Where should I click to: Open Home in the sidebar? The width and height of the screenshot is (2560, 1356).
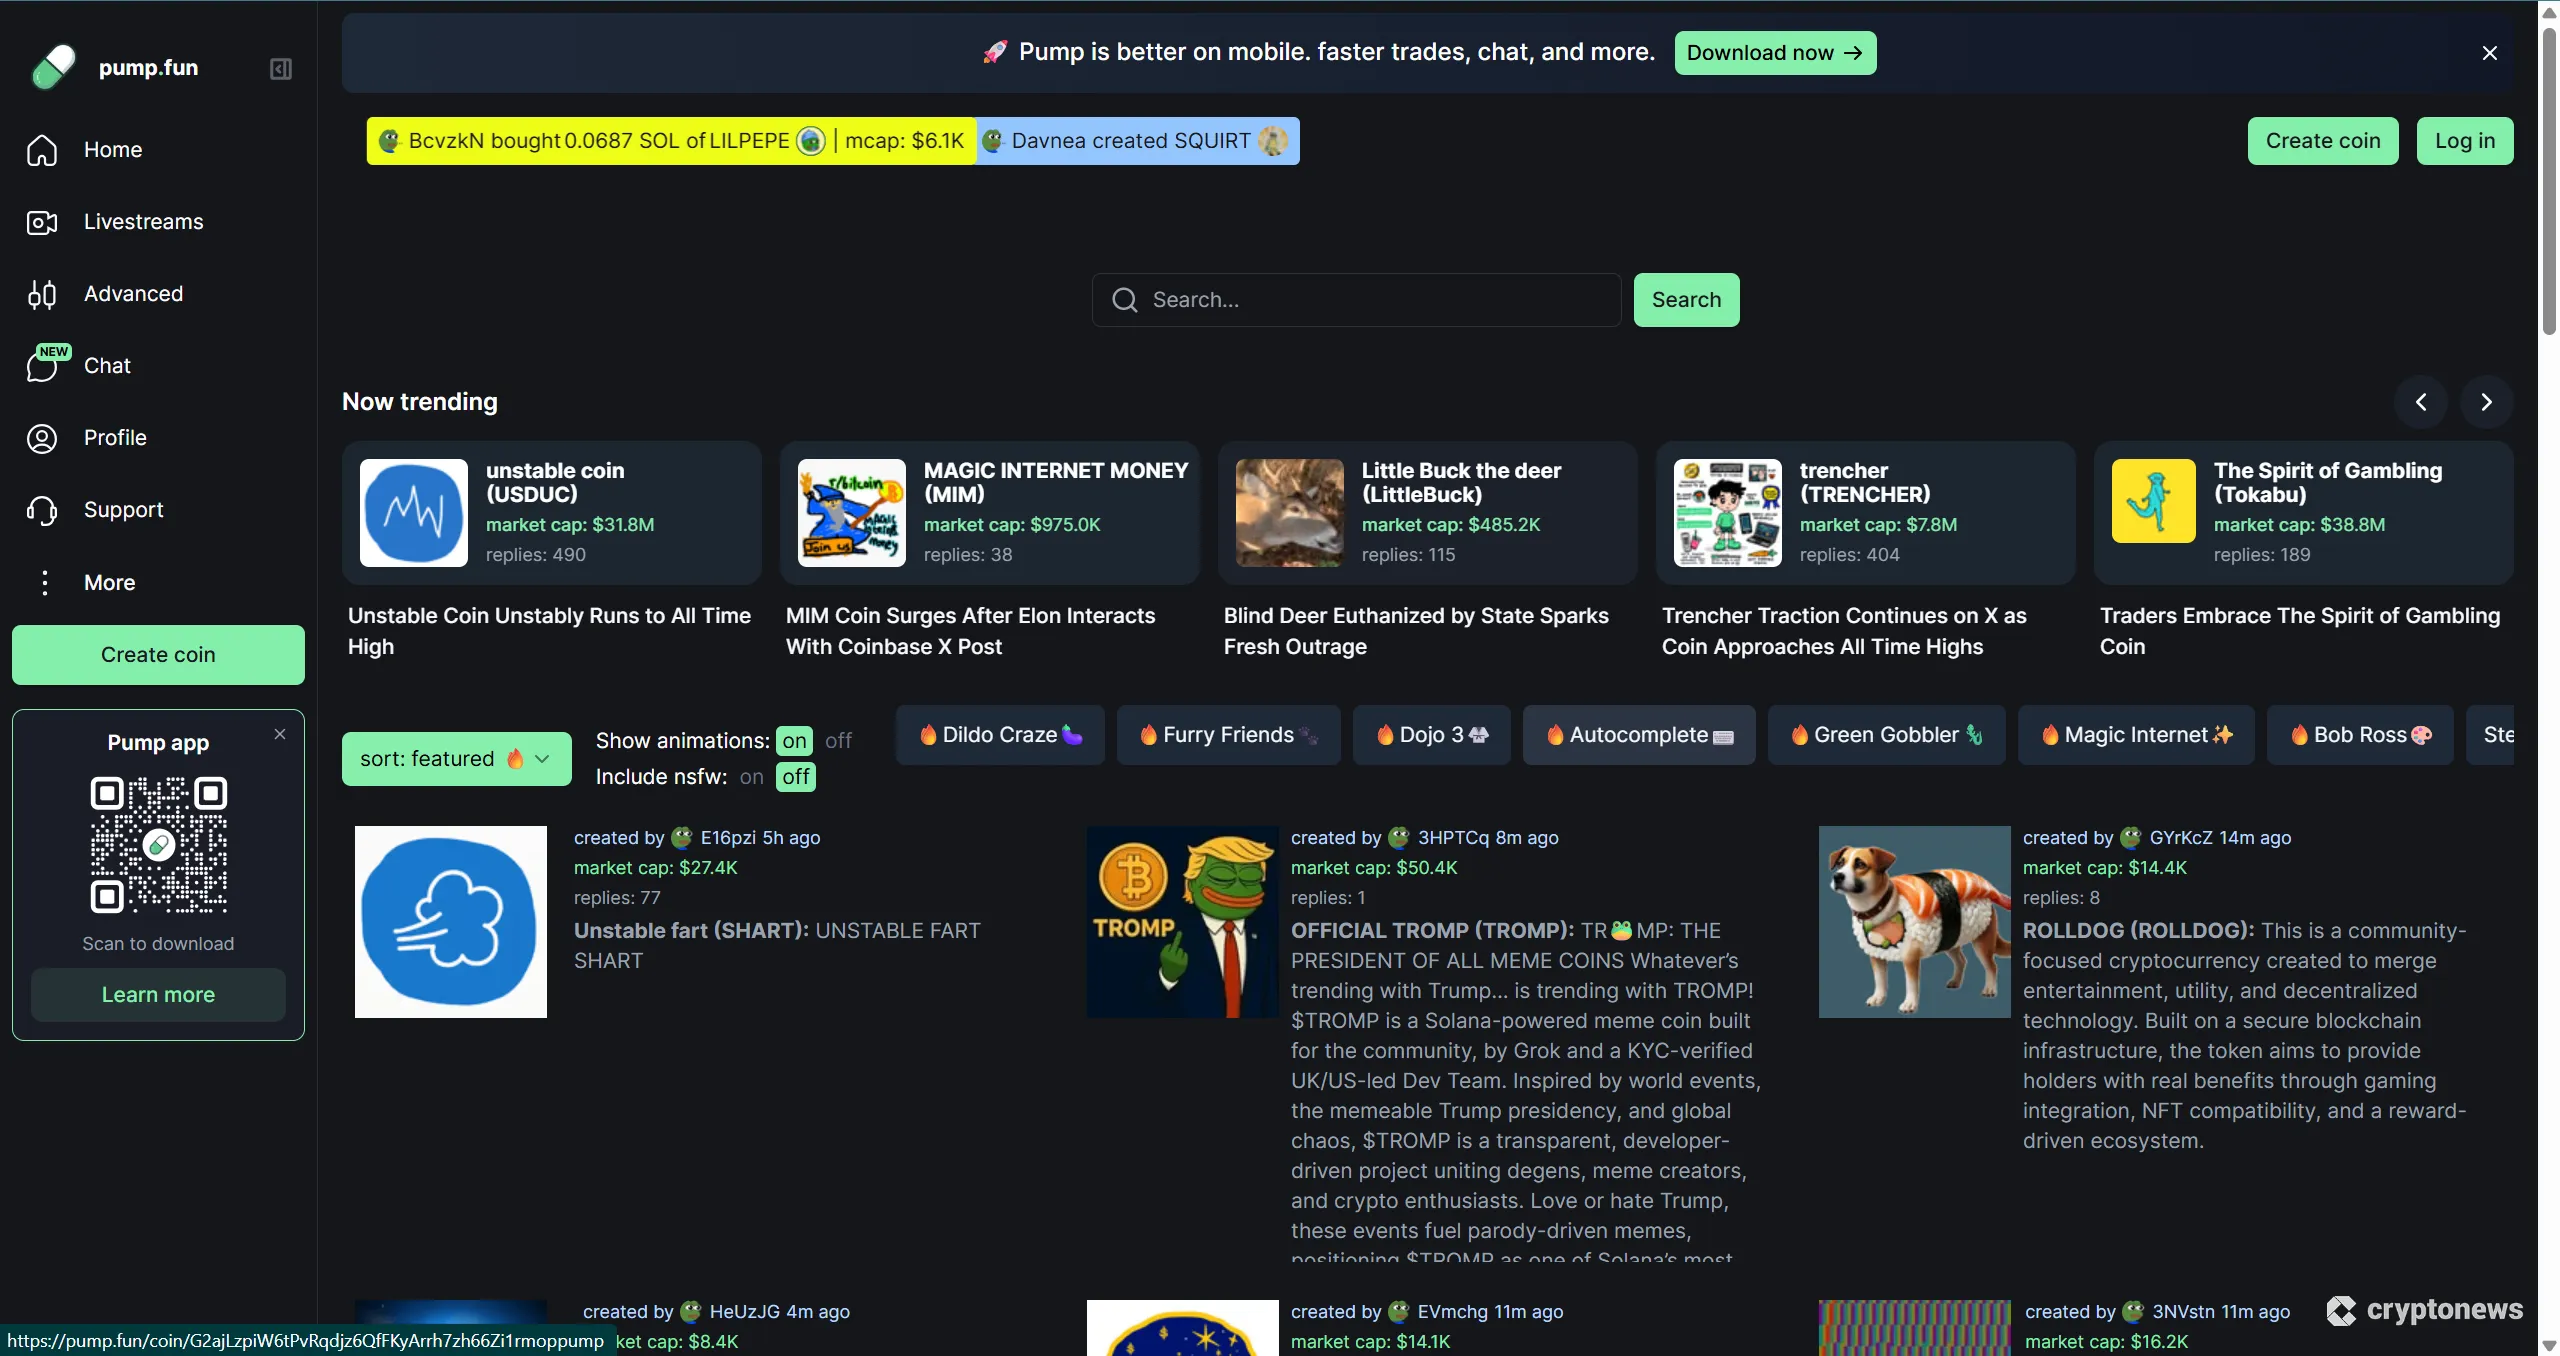point(113,150)
